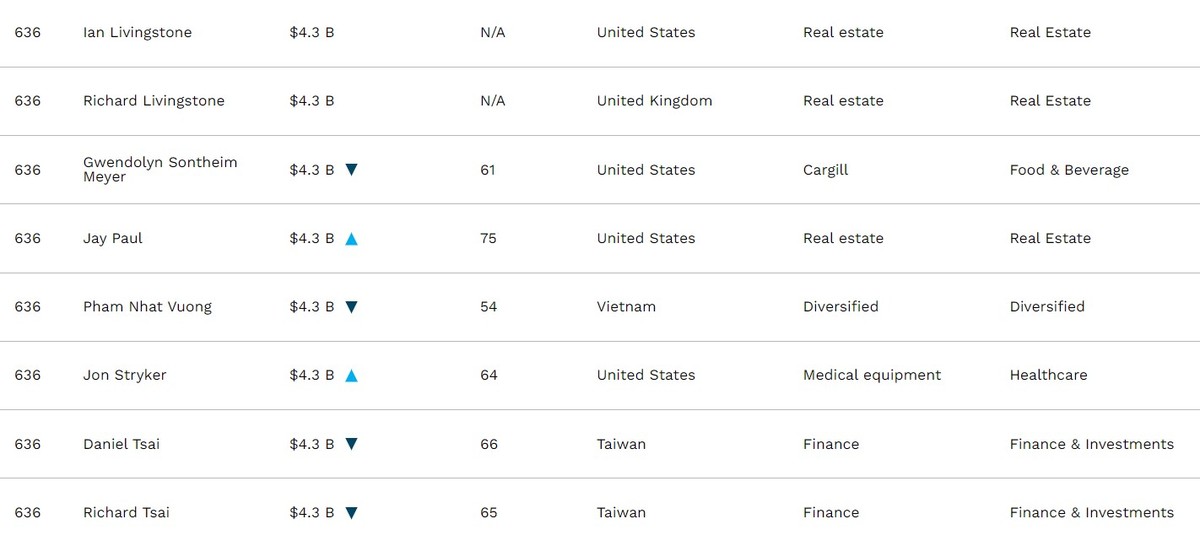This screenshot has height=546, width=1200.
Task: Click the Healthcare industry cell
Action: (1048, 376)
